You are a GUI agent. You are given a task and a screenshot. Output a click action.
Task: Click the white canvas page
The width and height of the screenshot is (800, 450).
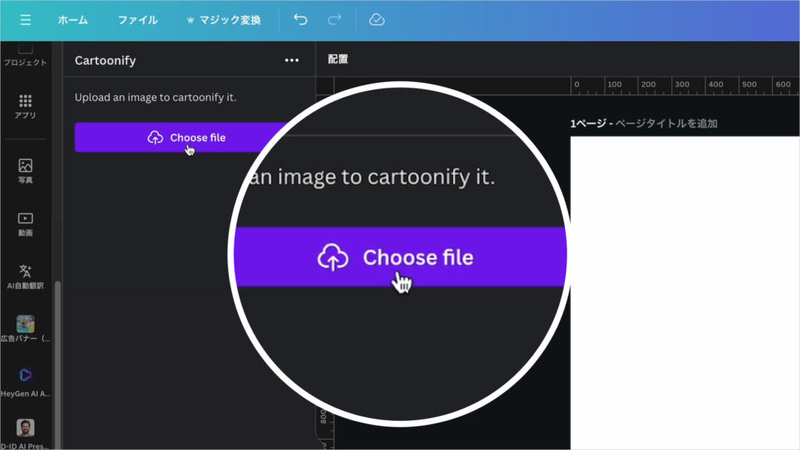pyautogui.click(x=685, y=293)
